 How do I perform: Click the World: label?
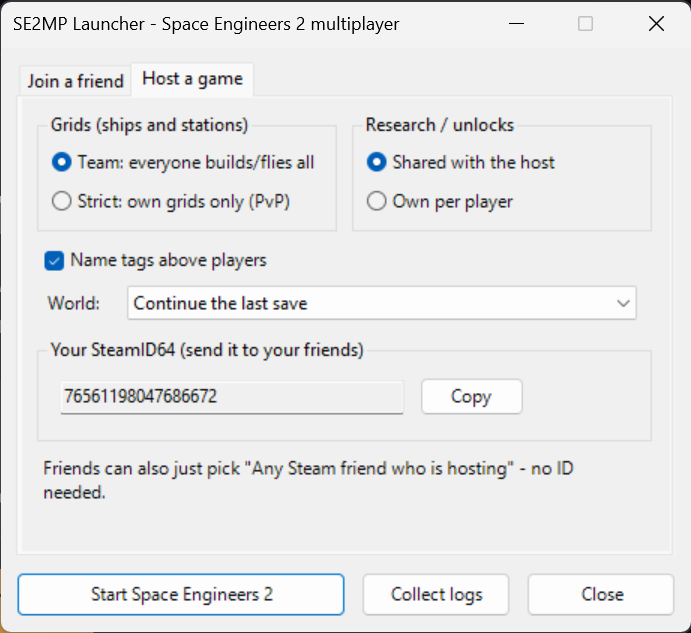(74, 304)
